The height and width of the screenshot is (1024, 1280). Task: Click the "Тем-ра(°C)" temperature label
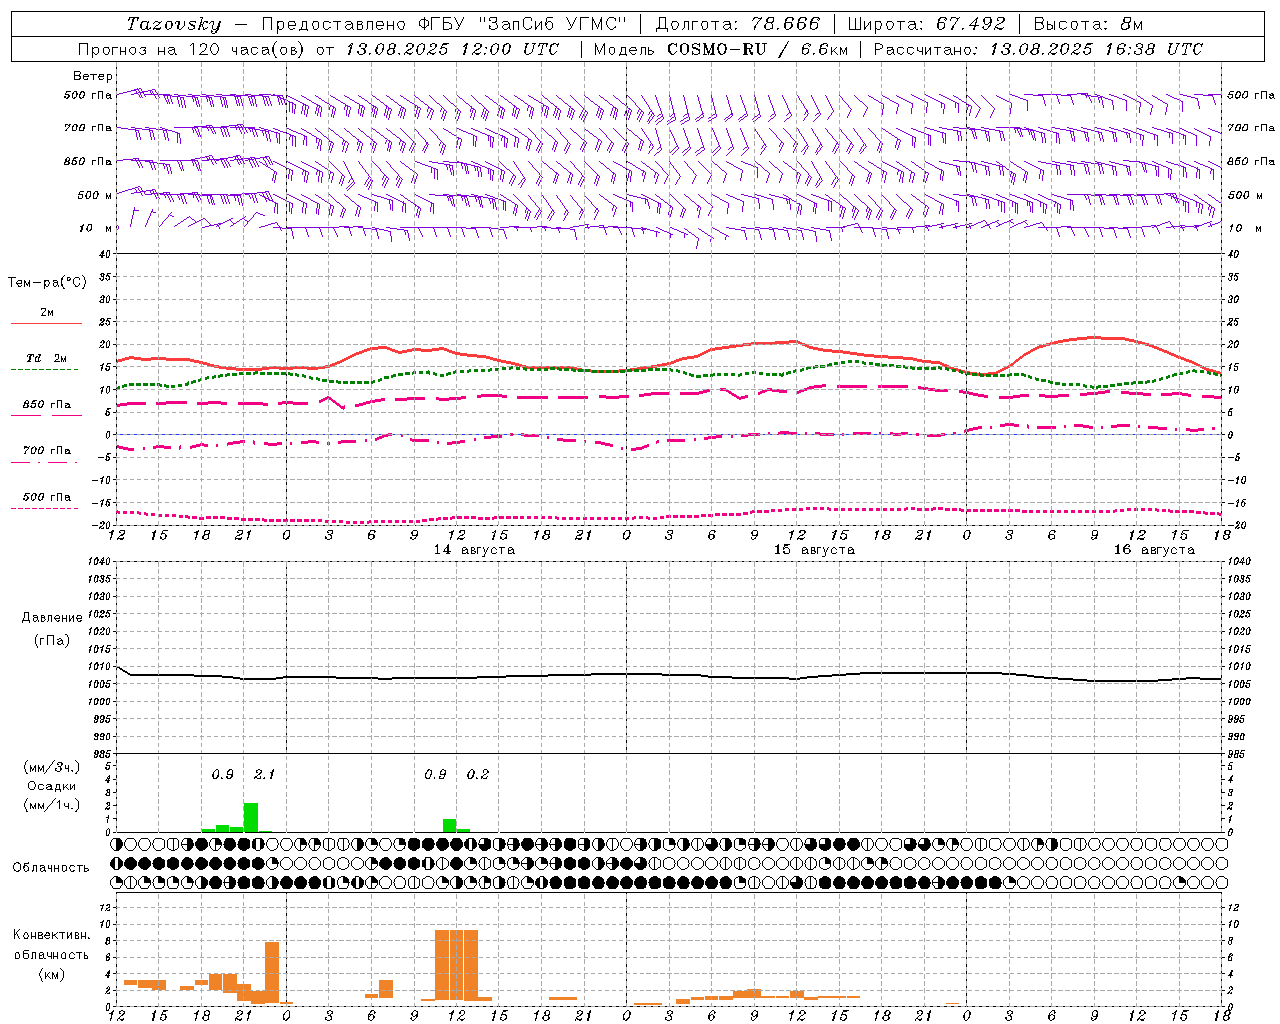47,282
